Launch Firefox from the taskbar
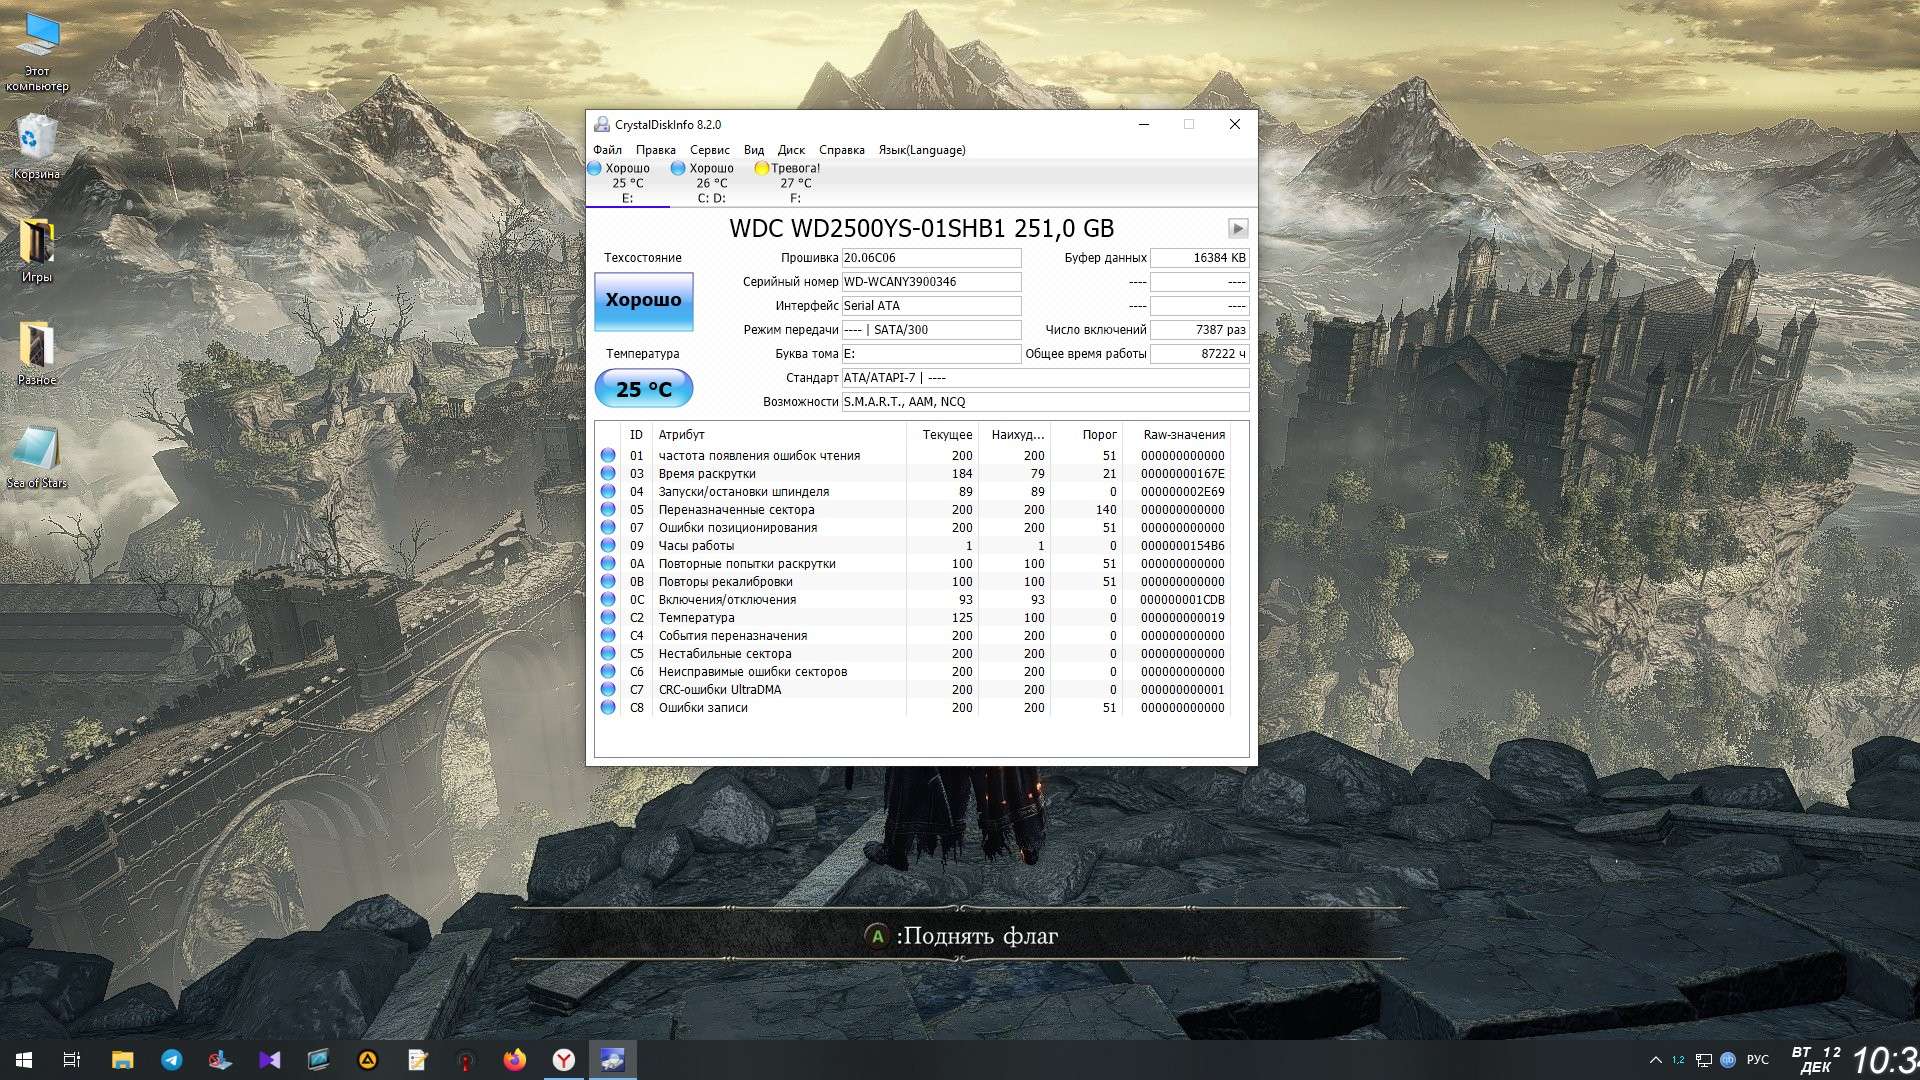The height and width of the screenshot is (1080, 1920). [x=515, y=1060]
